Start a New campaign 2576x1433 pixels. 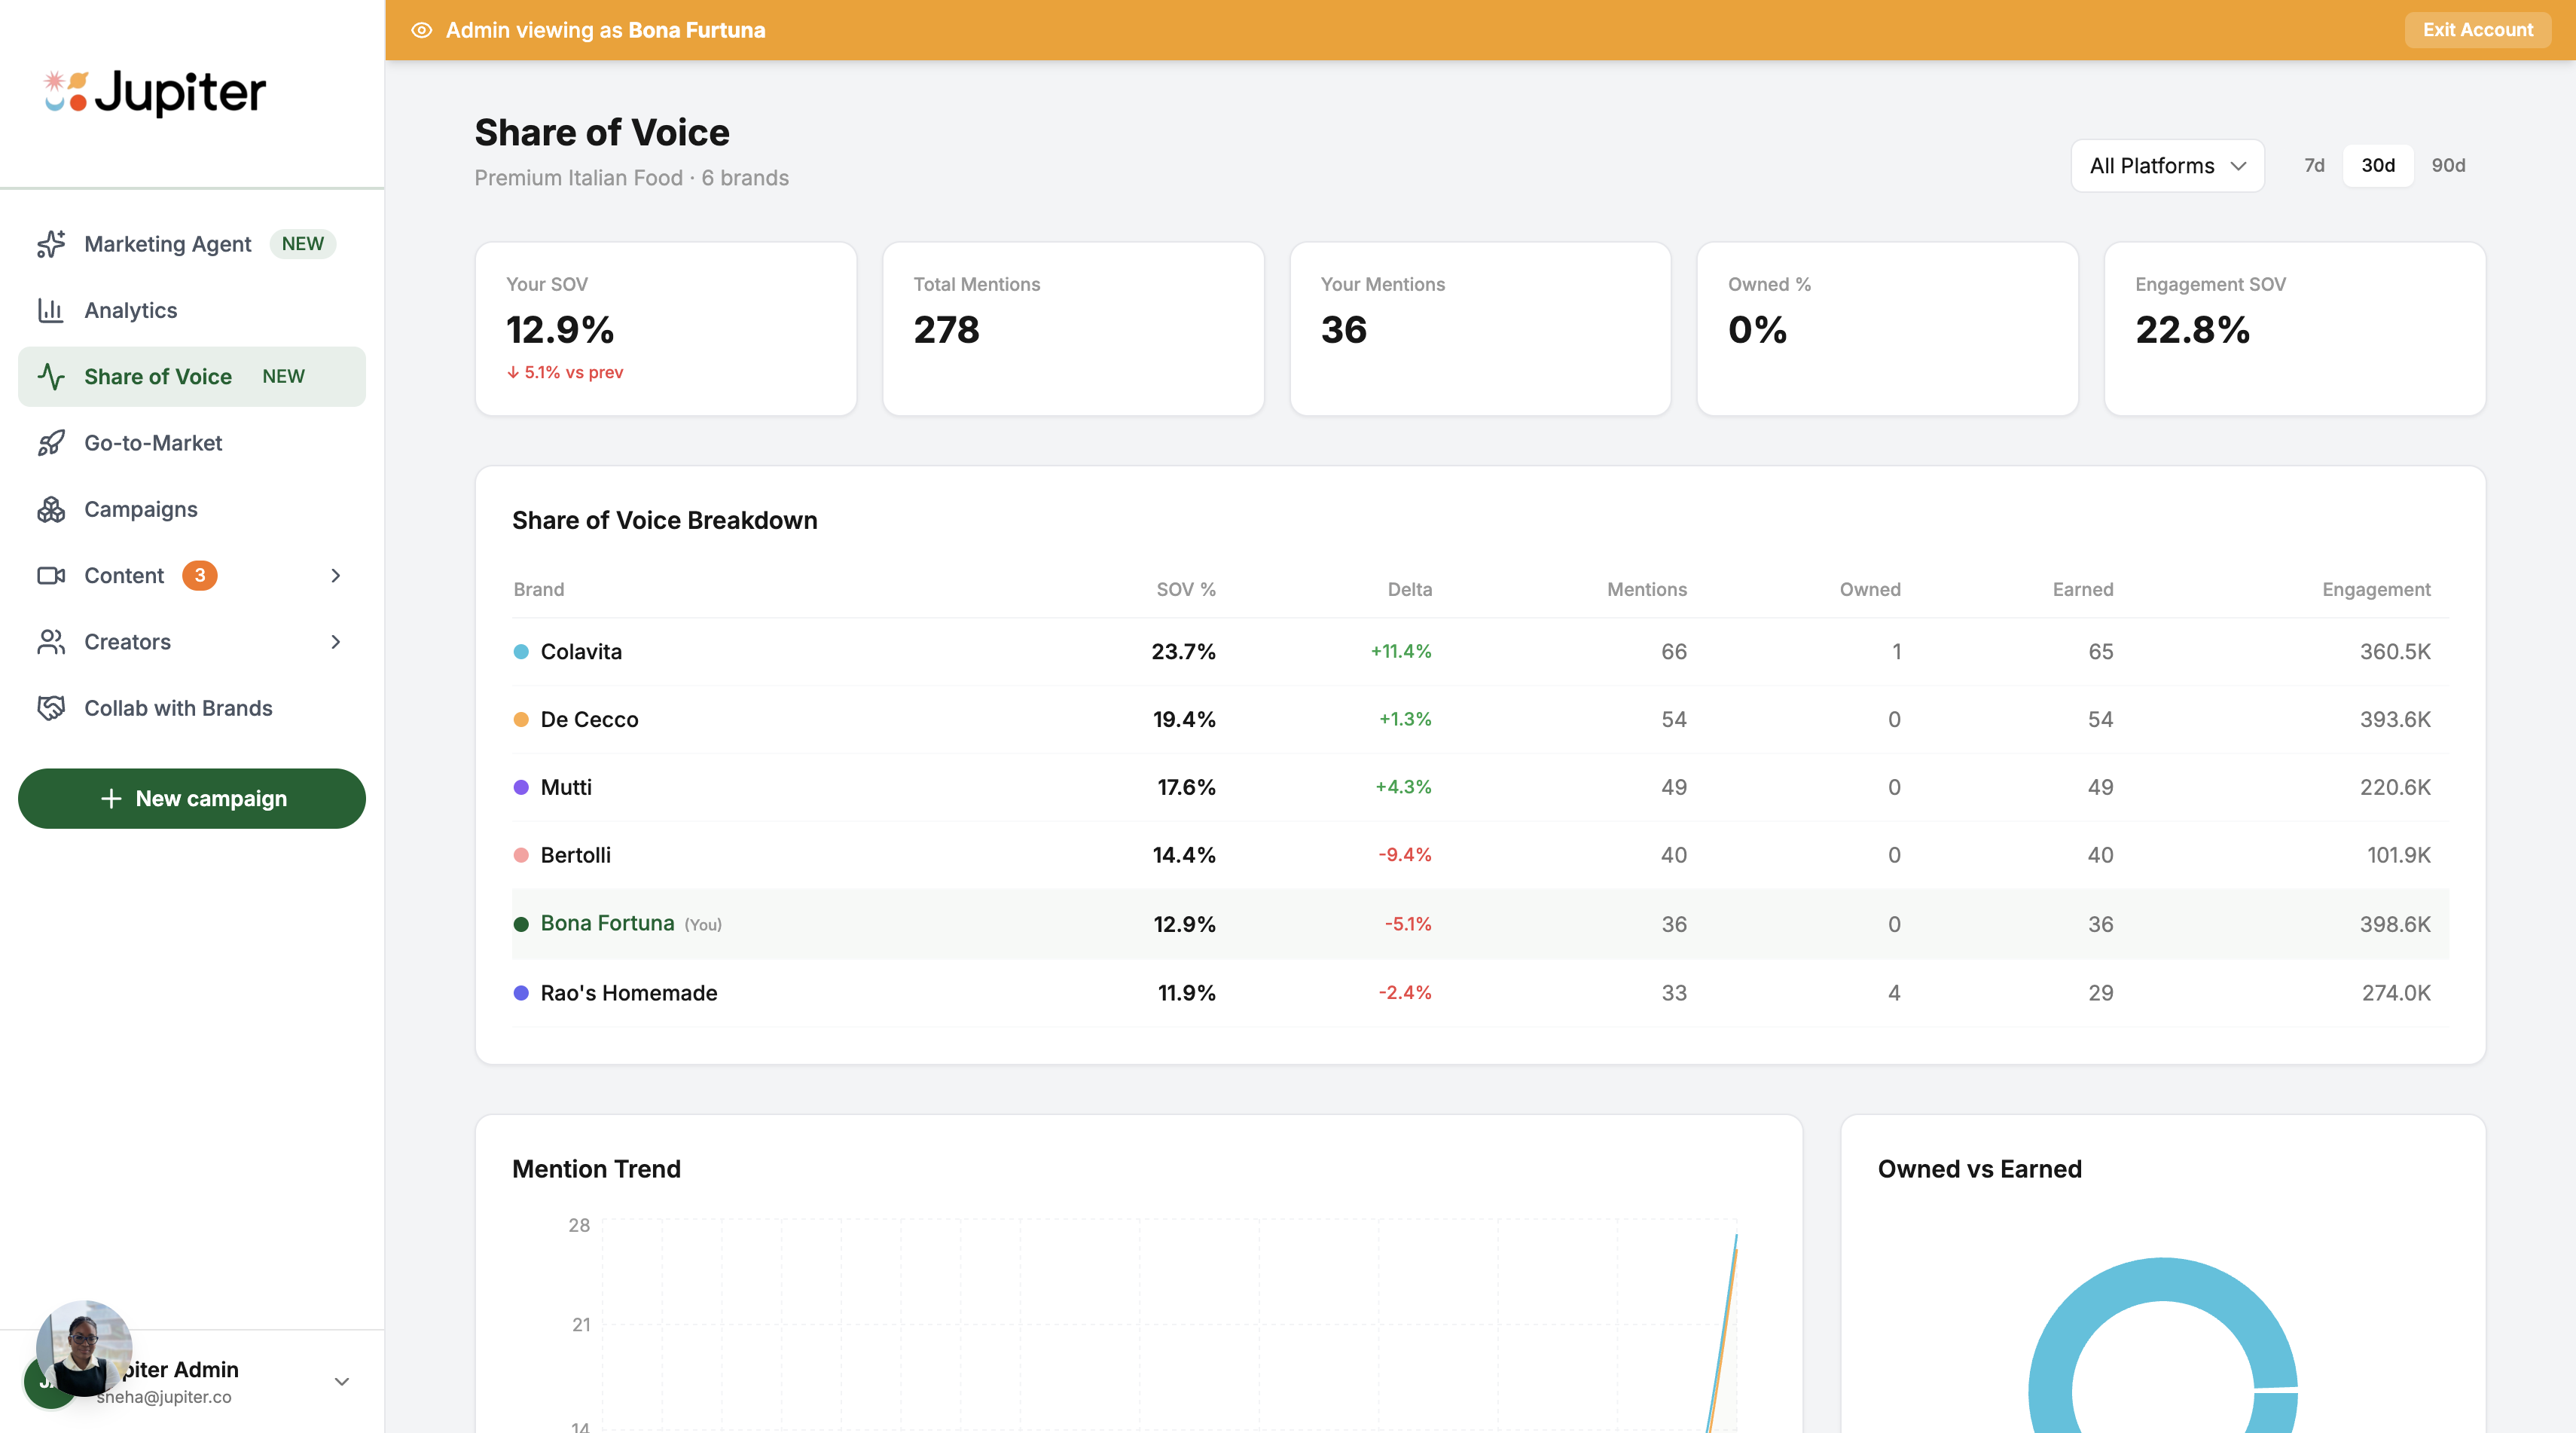[x=191, y=798]
